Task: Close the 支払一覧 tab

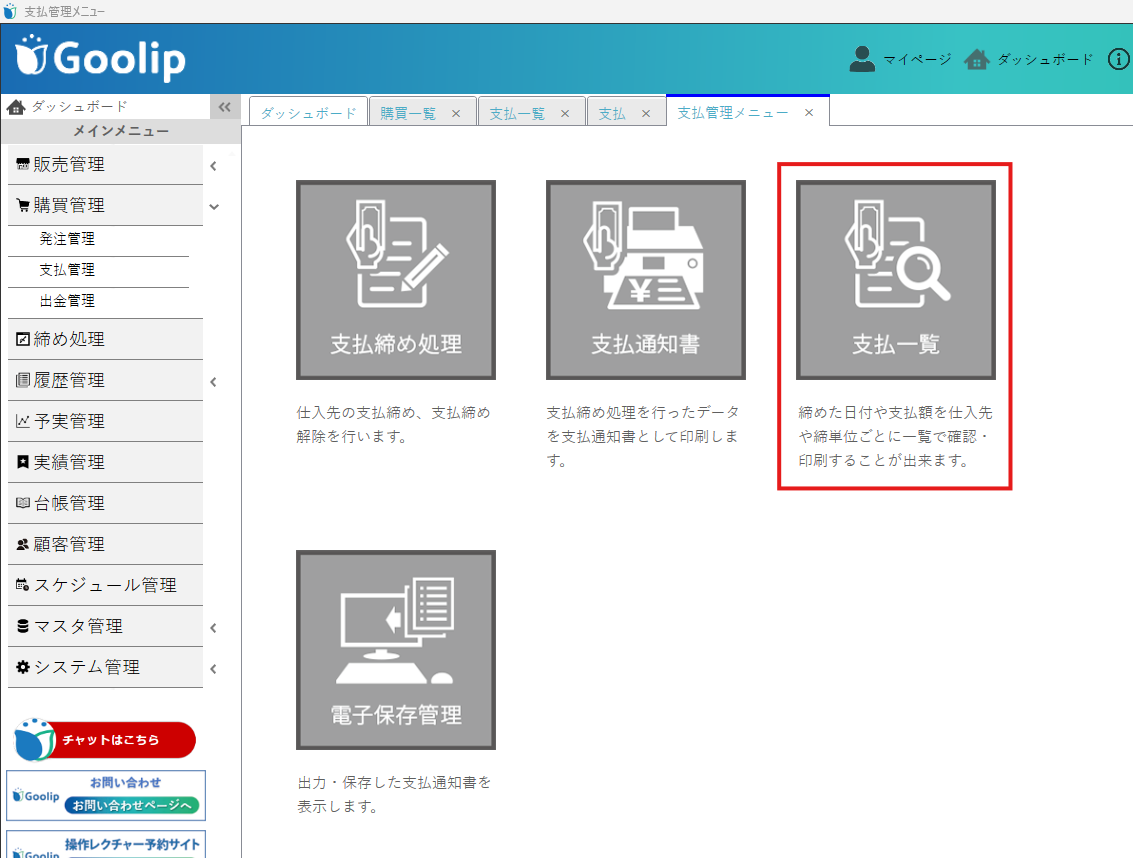Action: pos(565,113)
